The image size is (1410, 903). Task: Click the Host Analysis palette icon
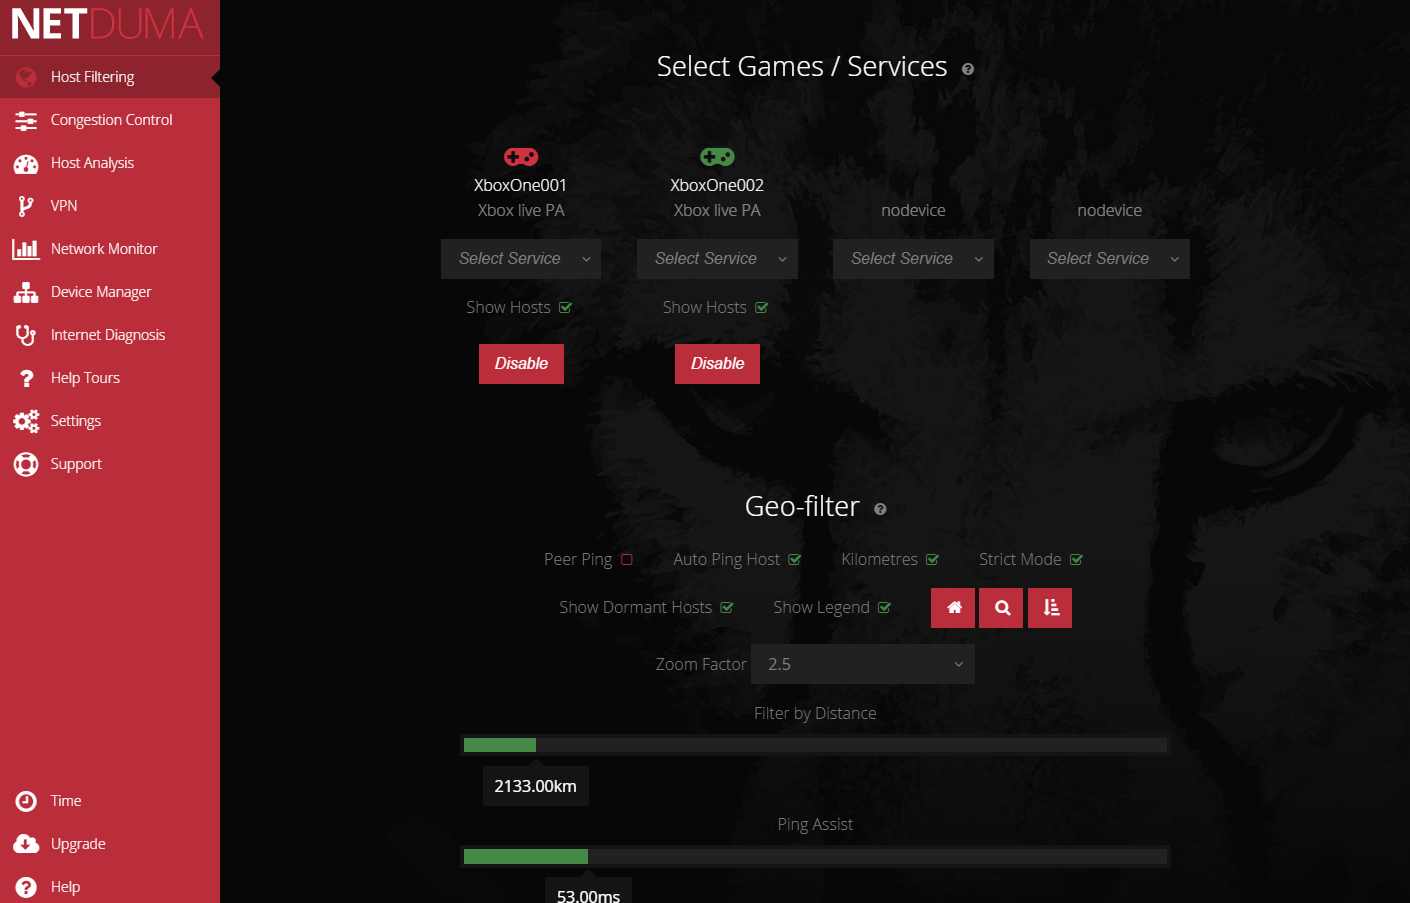pos(26,164)
